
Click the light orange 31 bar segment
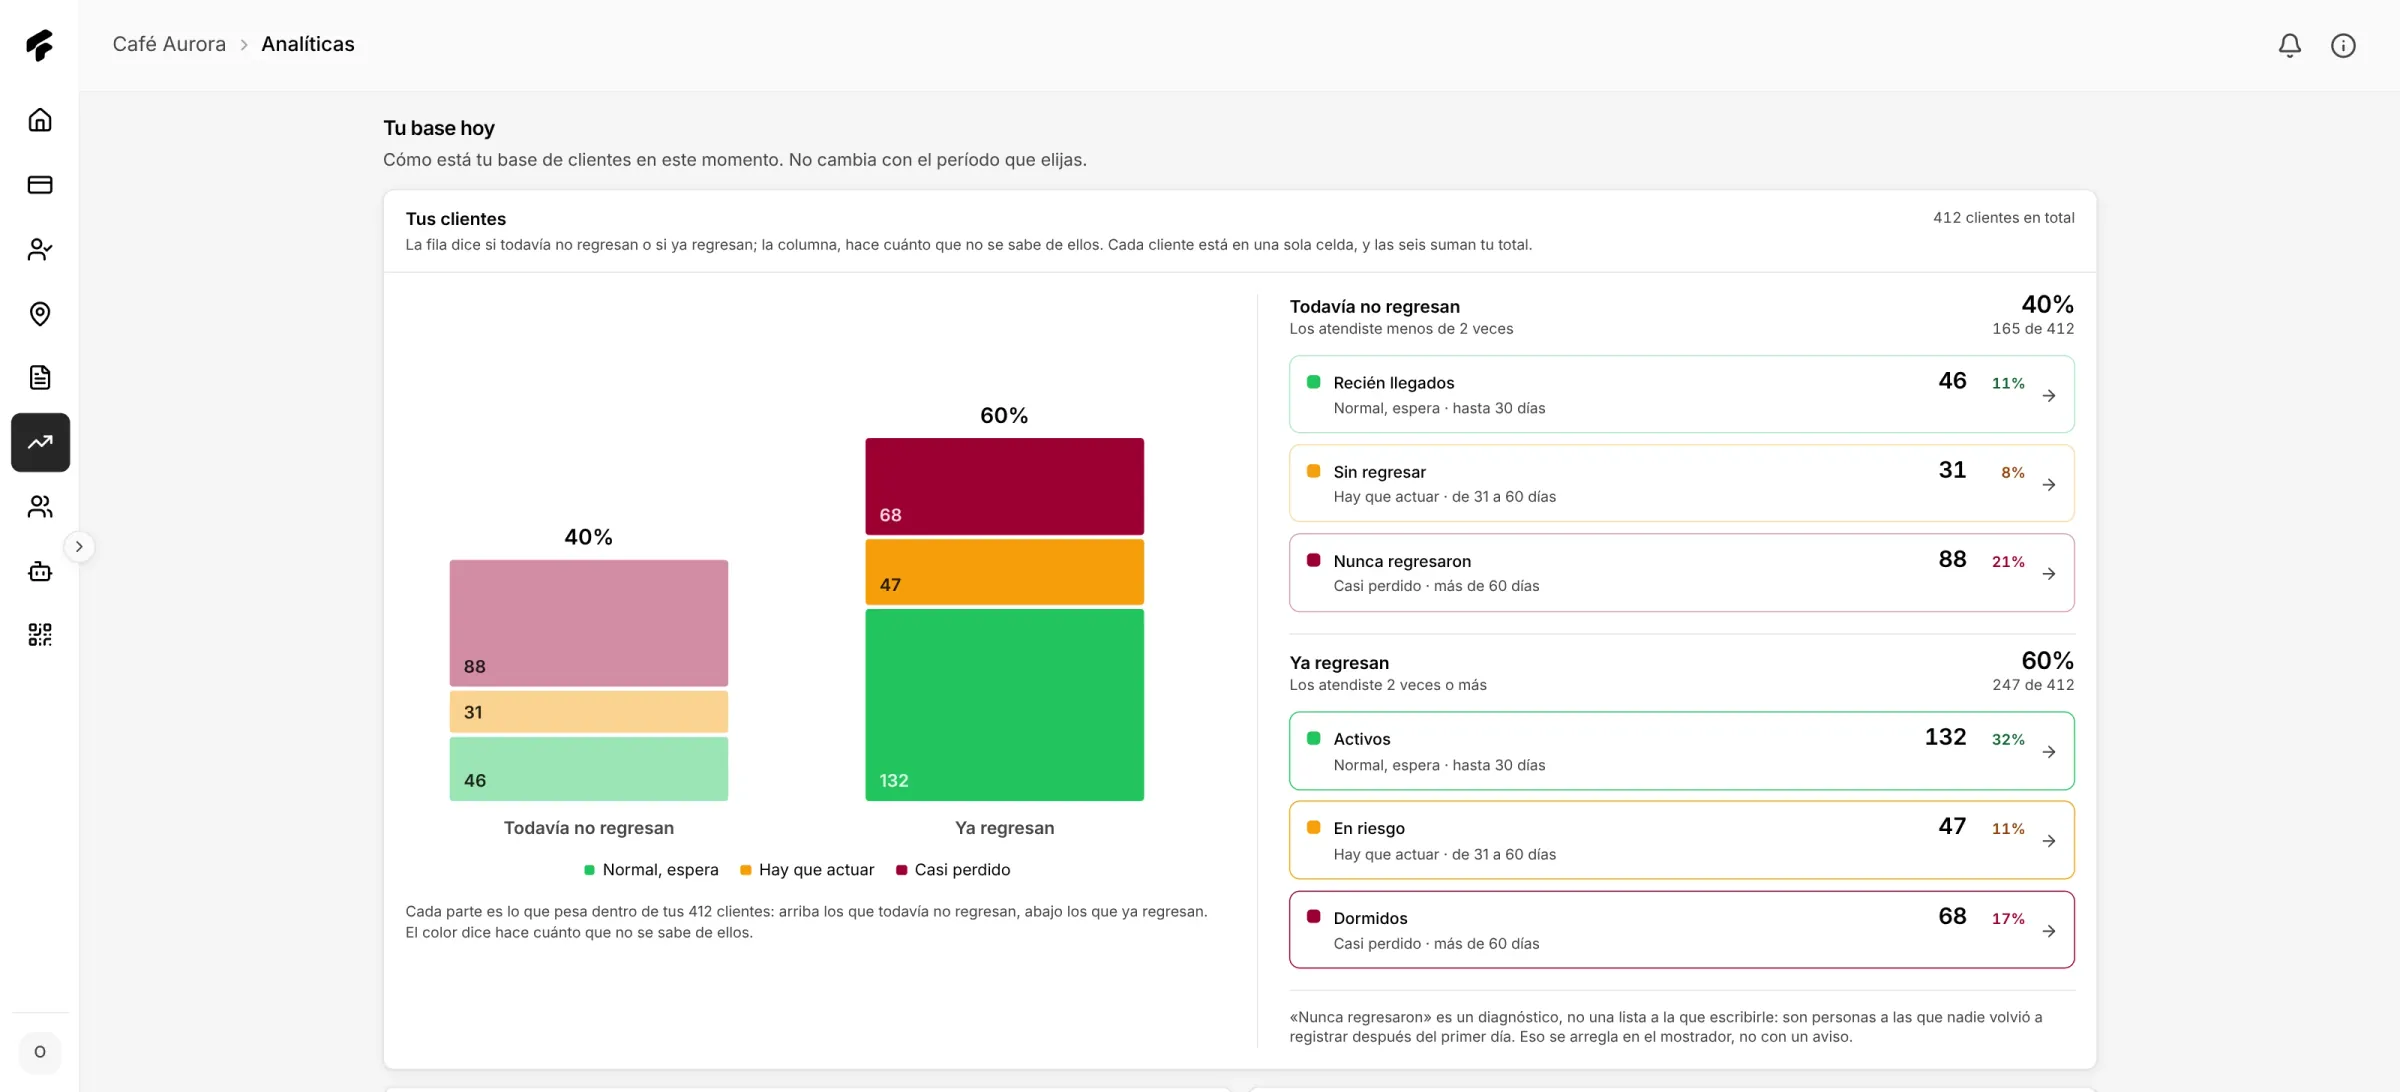tap(588, 712)
